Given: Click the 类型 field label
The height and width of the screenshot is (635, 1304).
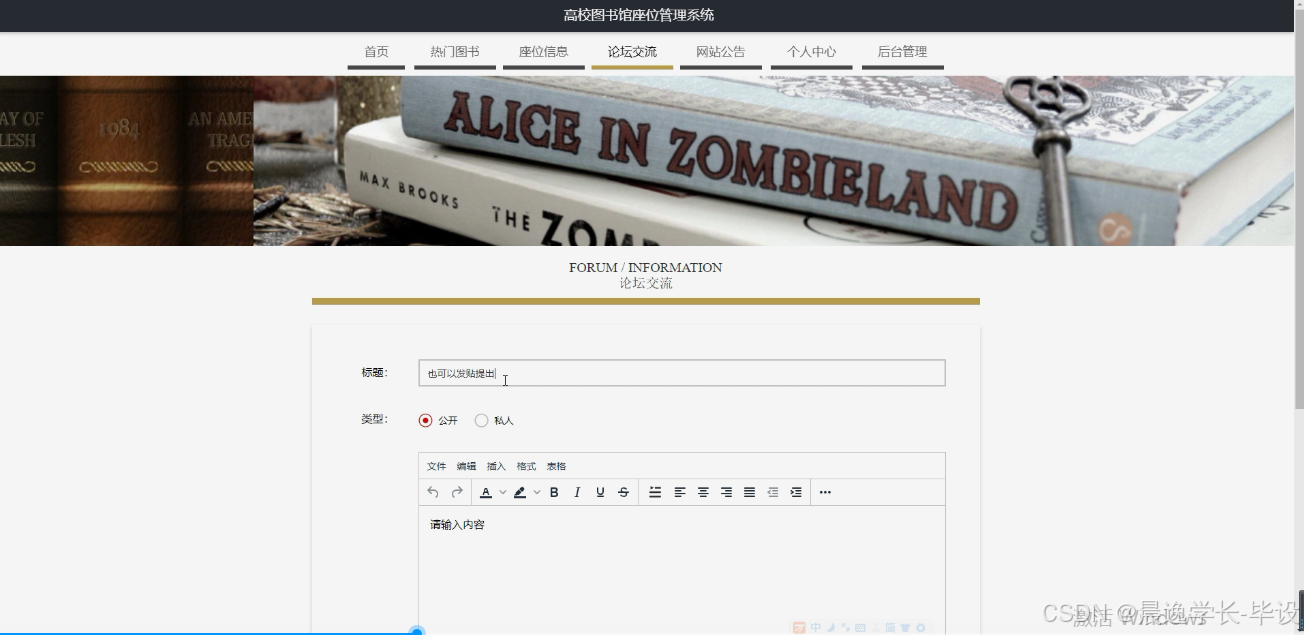Looking at the screenshot, I should click(375, 420).
